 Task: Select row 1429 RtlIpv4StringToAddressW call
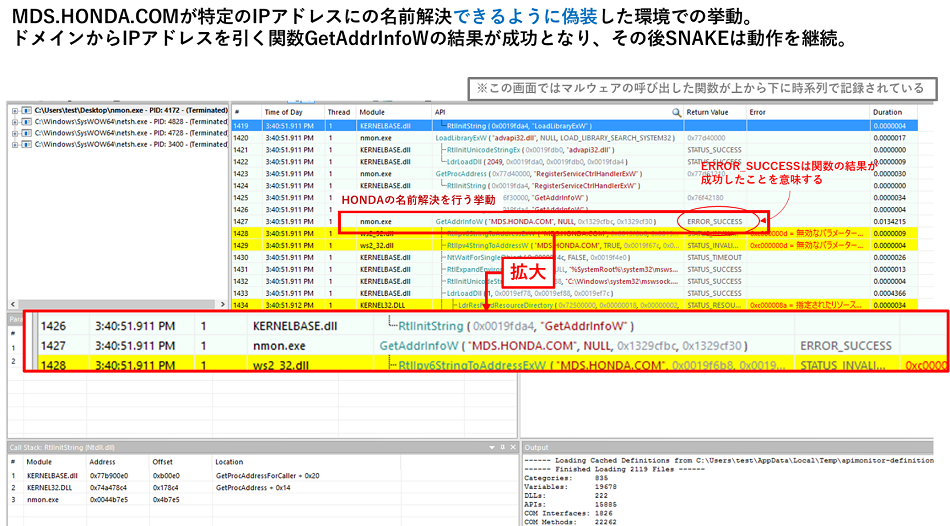coord(574,245)
